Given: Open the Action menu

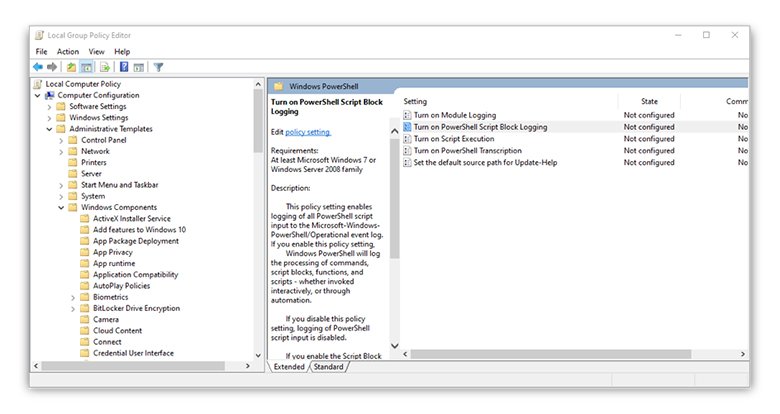Looking at the screenshot, I should tap(68, 51).
